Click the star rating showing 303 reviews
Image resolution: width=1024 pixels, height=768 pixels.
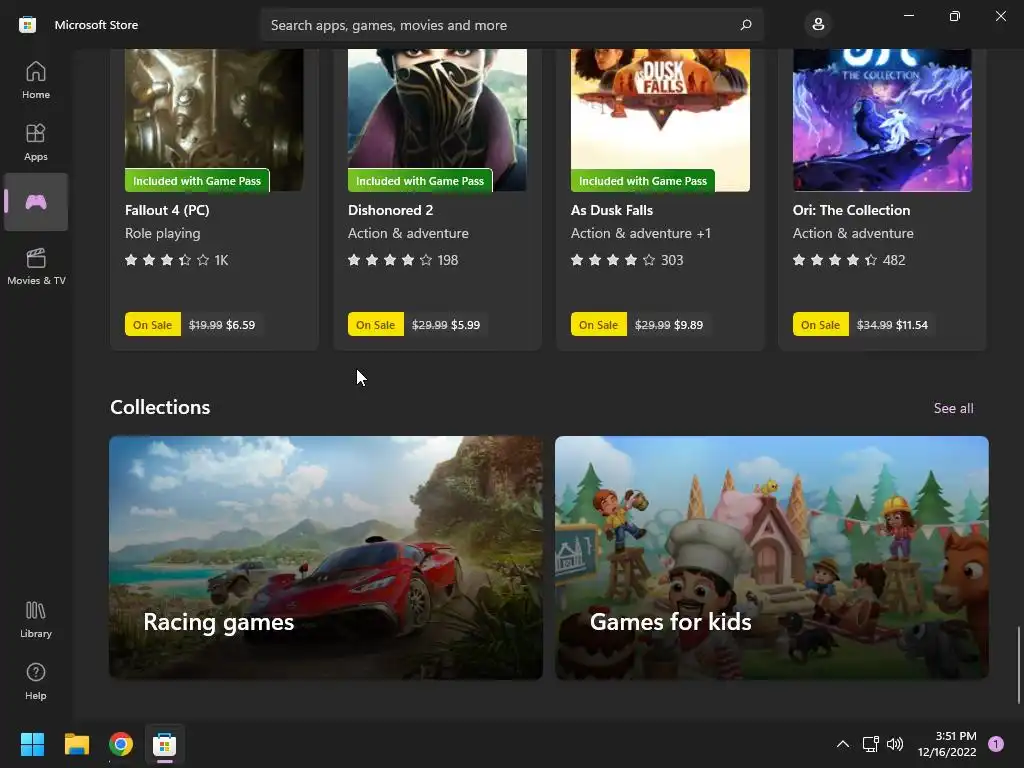click(x=627, y=260)
